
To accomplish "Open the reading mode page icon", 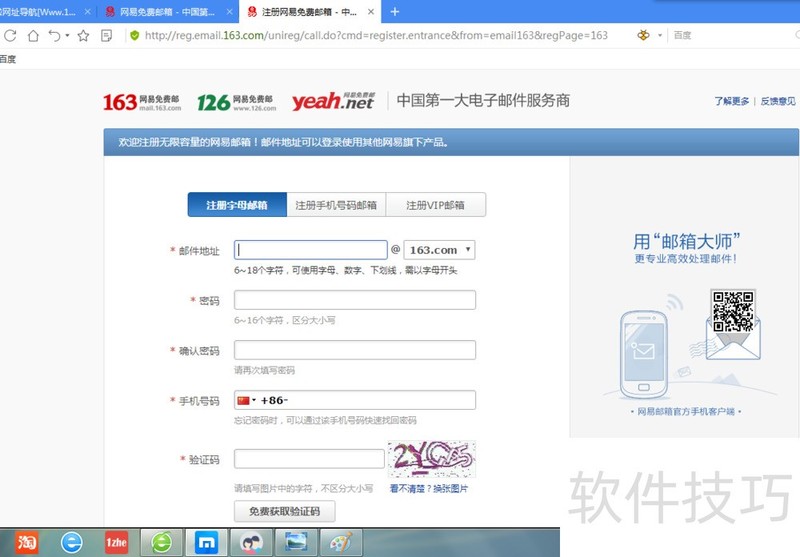I will coord(106,35).
